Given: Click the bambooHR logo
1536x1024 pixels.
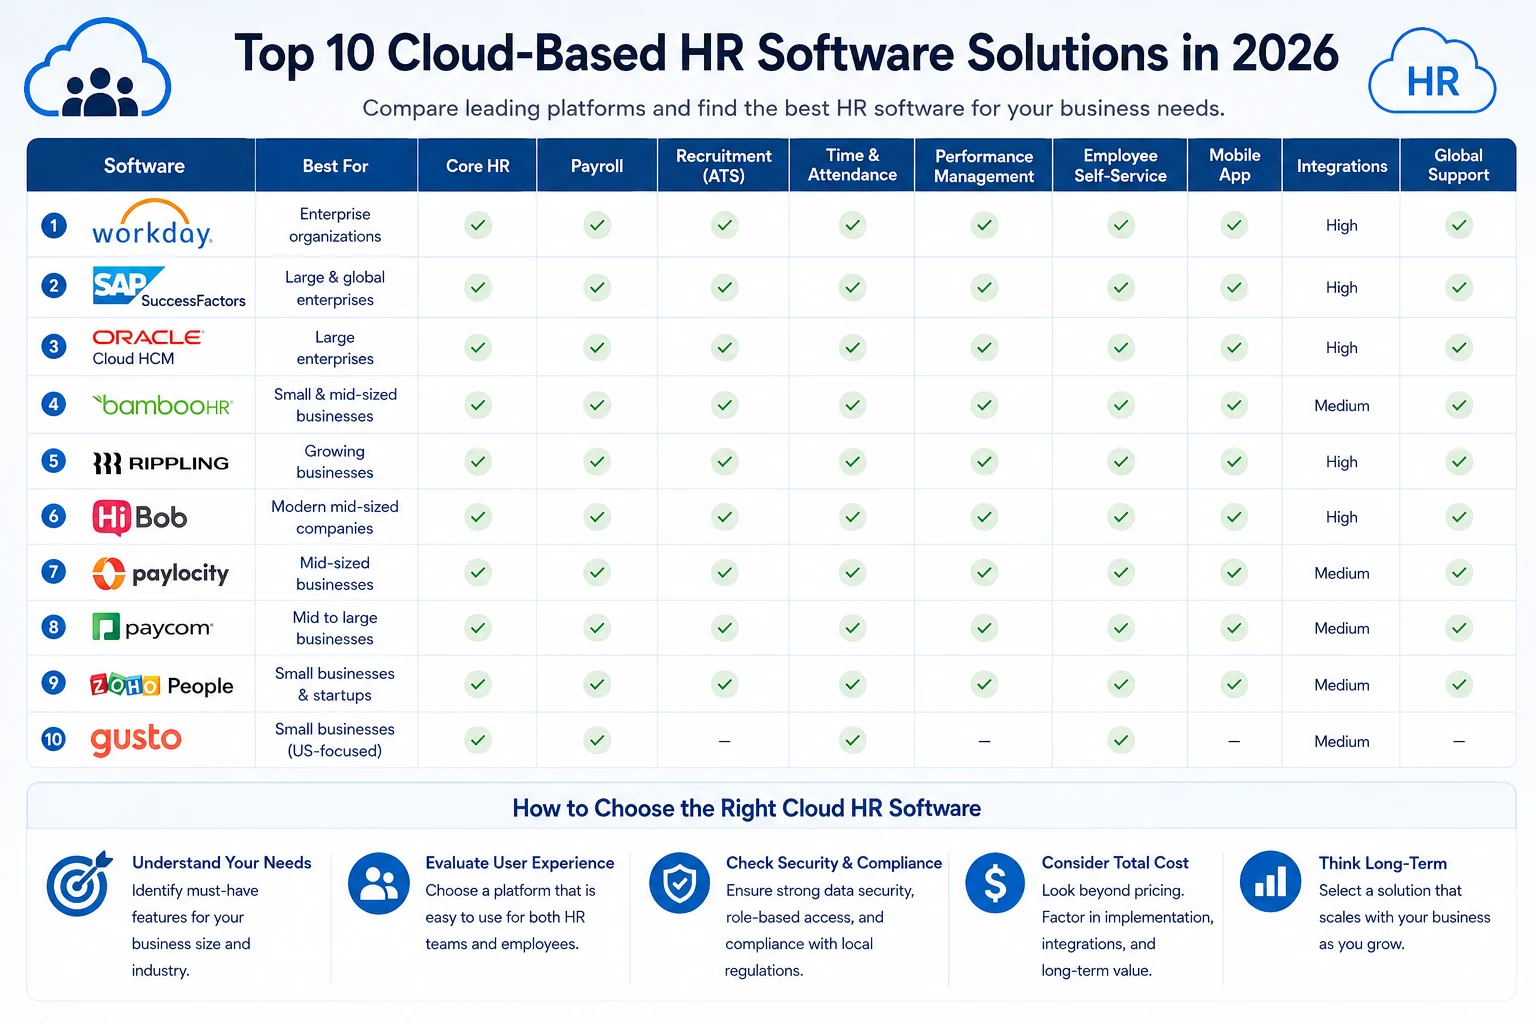Looking at the screenshot, I should point(162,405).
